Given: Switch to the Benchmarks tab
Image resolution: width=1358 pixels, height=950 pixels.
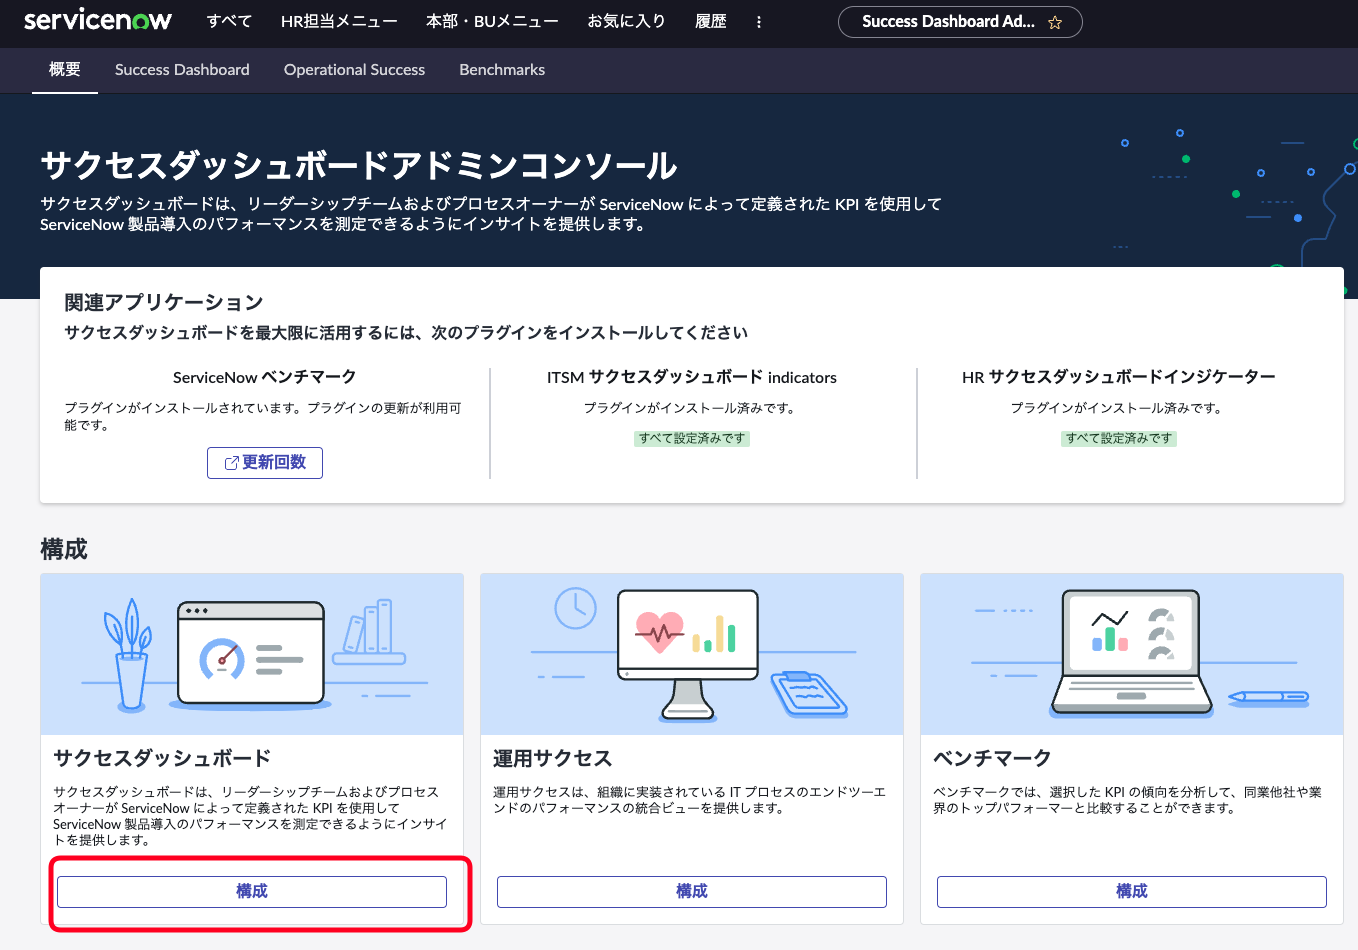Looking at the screenshot, I should pos(502,70).
